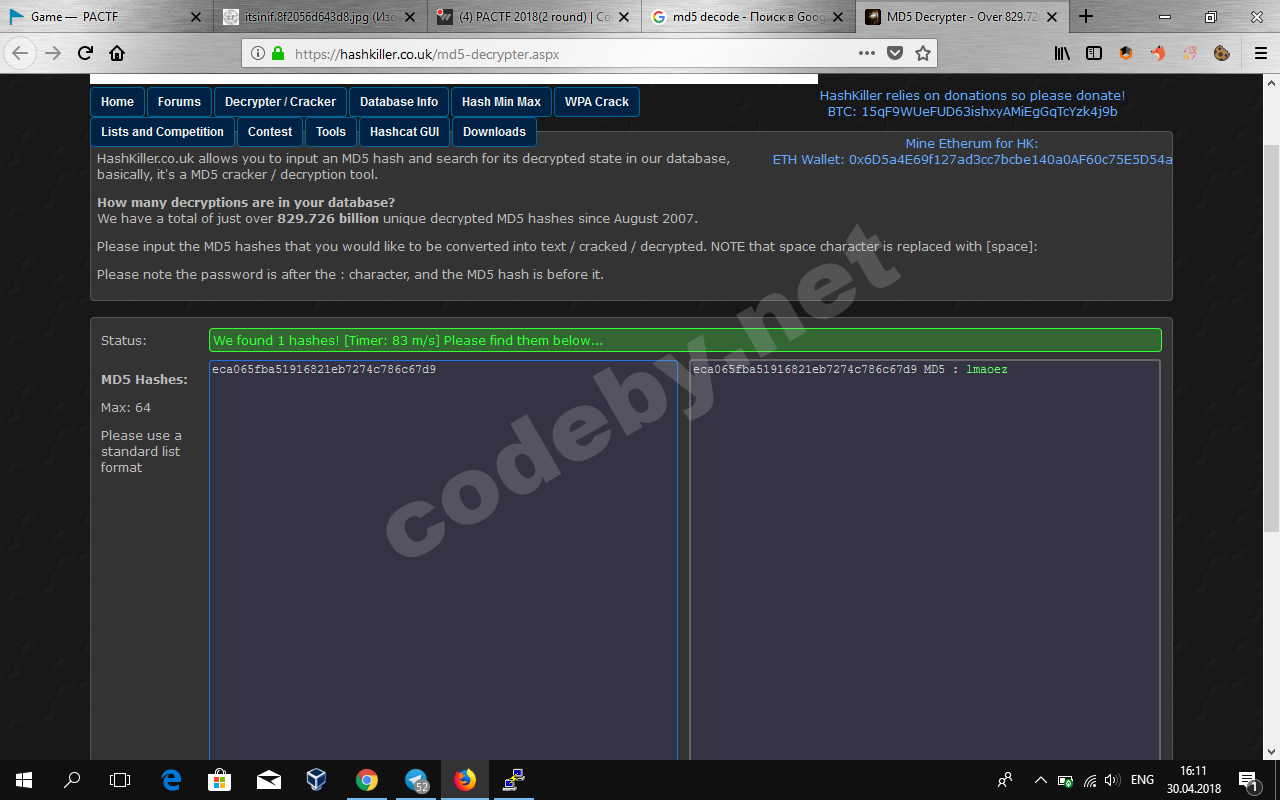Open the WPA Crack menu
This screenshot has width=1280, height=800.
point(597,102)
